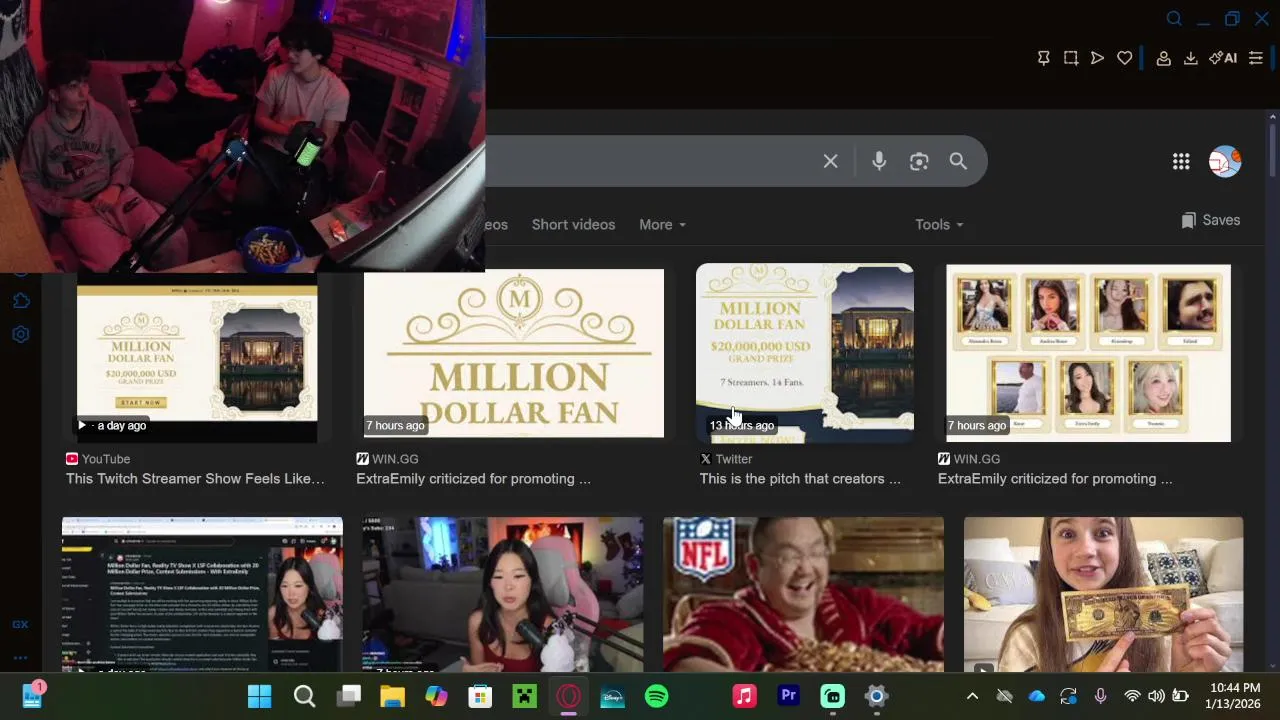1280x720 pixels.
Task: Open the Easy Setup sliders icon
Action: pyautogui.click(x=1255, y=58)
